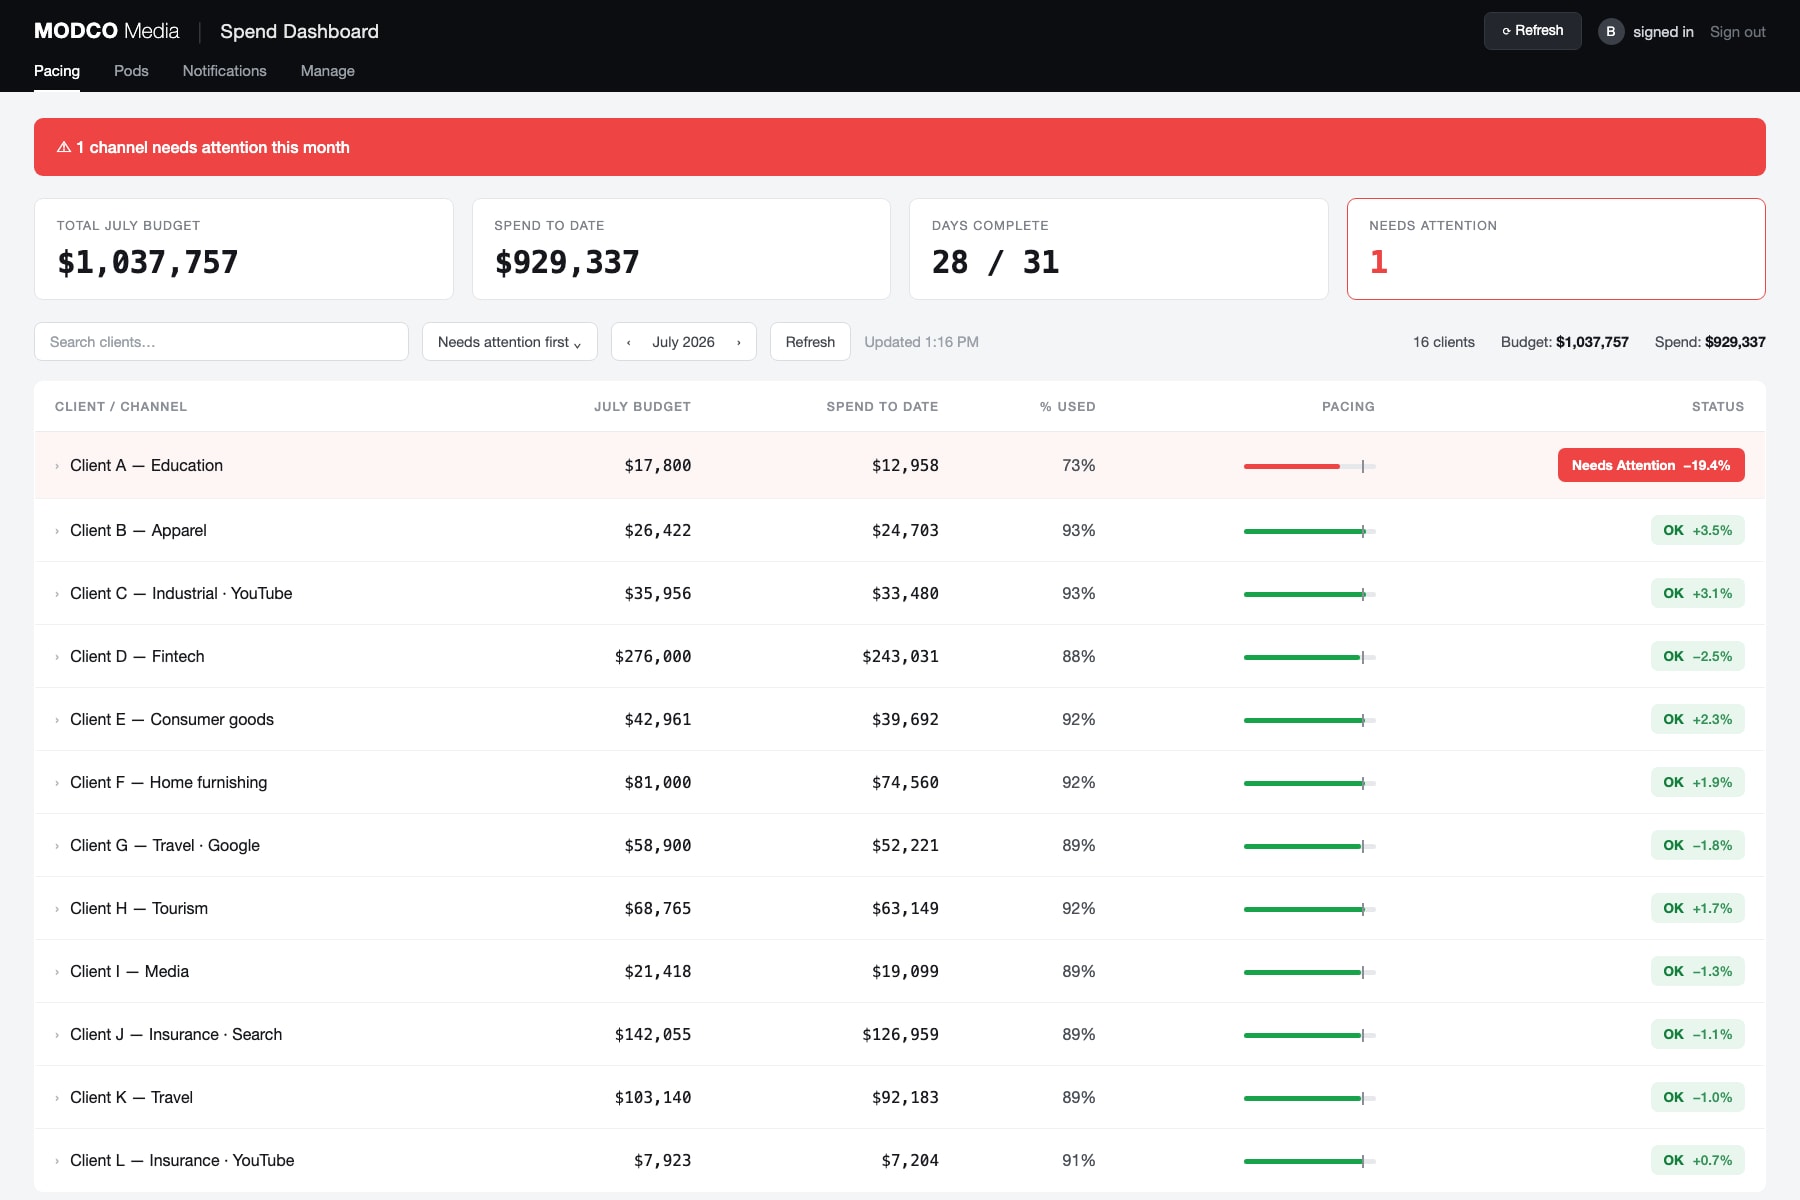Image resolution: width=1800 pixels, height=1200 pixels.
Task: Click the $126,959 spend value
Action: tap(900, 1035)
